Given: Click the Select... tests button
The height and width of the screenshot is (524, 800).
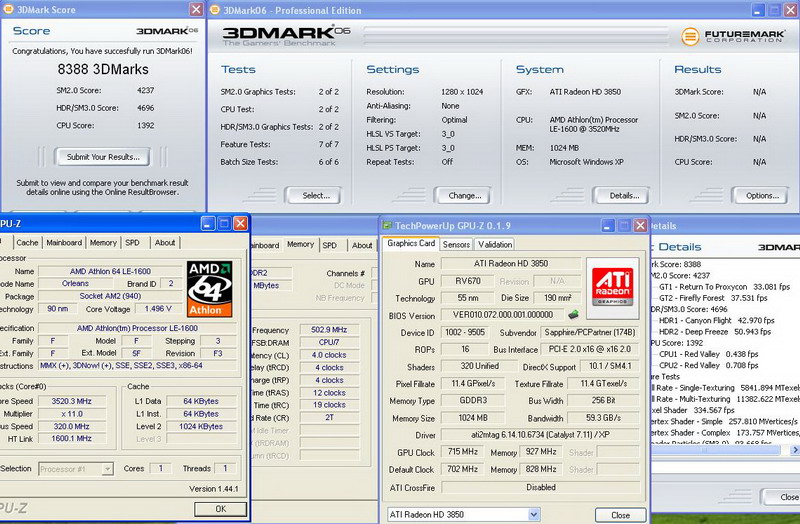Looking at the screenshot, I should click(x=313, y=195).
